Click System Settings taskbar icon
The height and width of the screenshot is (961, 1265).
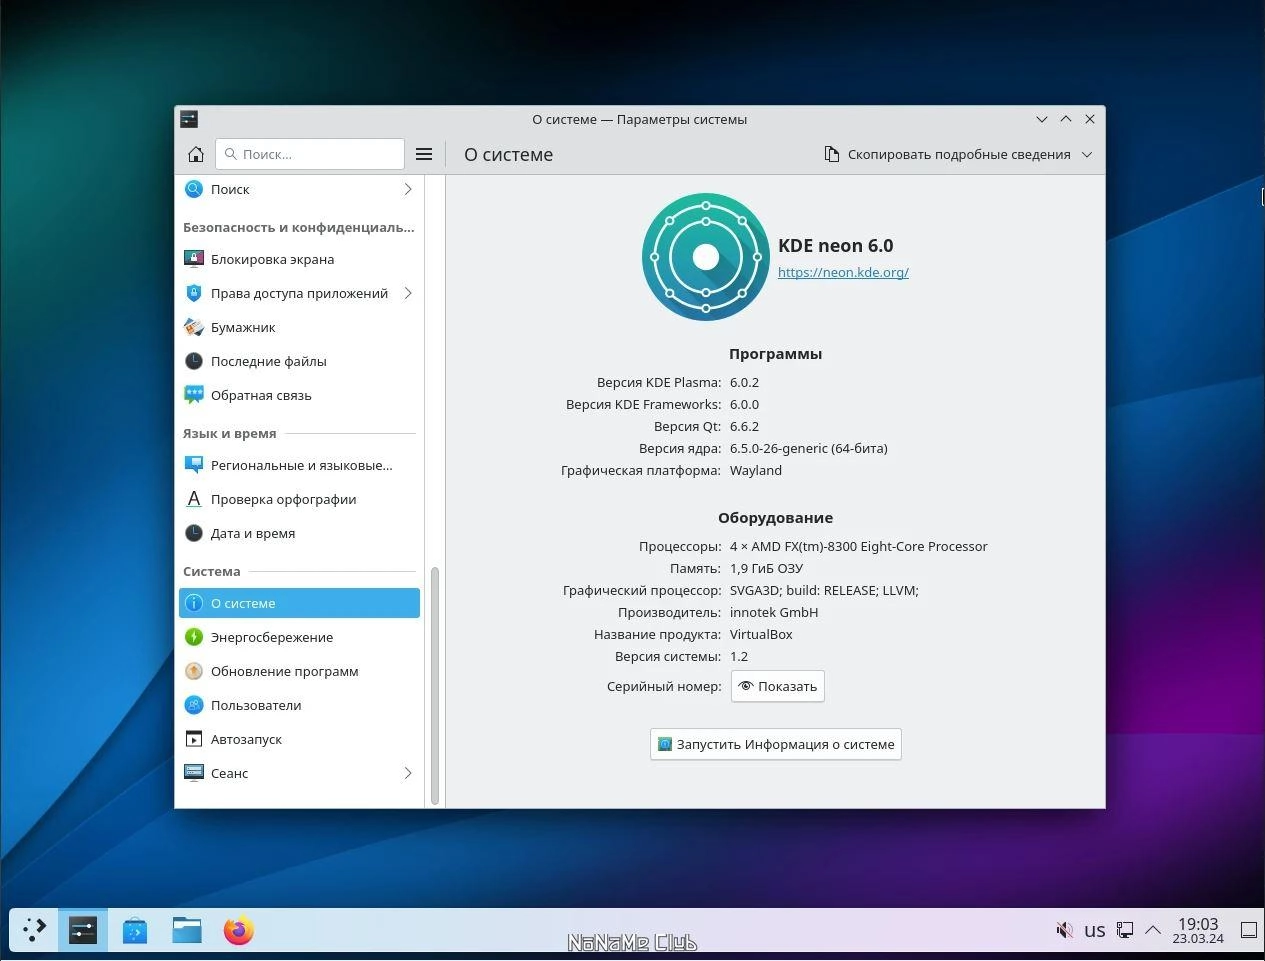[83, 931]
